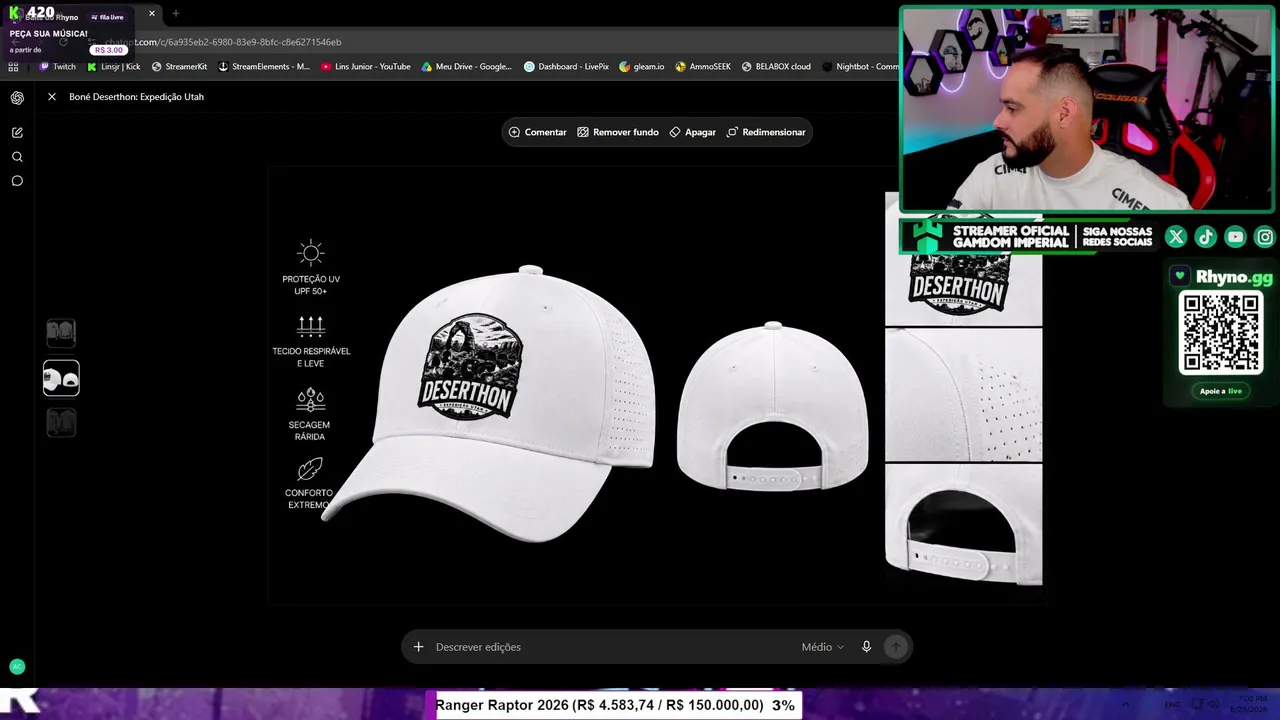
Task: Click the TECIDO RESPIRÁVEL E LEVE label
Action: [x=311, y=357]
